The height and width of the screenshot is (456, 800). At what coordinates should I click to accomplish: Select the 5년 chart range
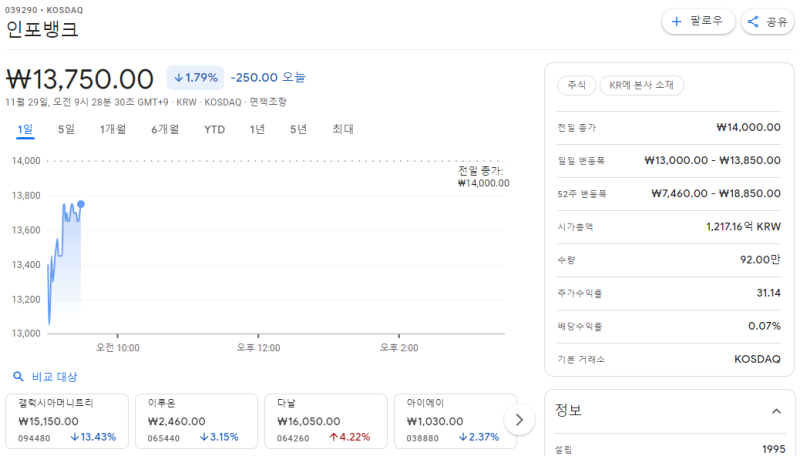[x=298, y=130]
